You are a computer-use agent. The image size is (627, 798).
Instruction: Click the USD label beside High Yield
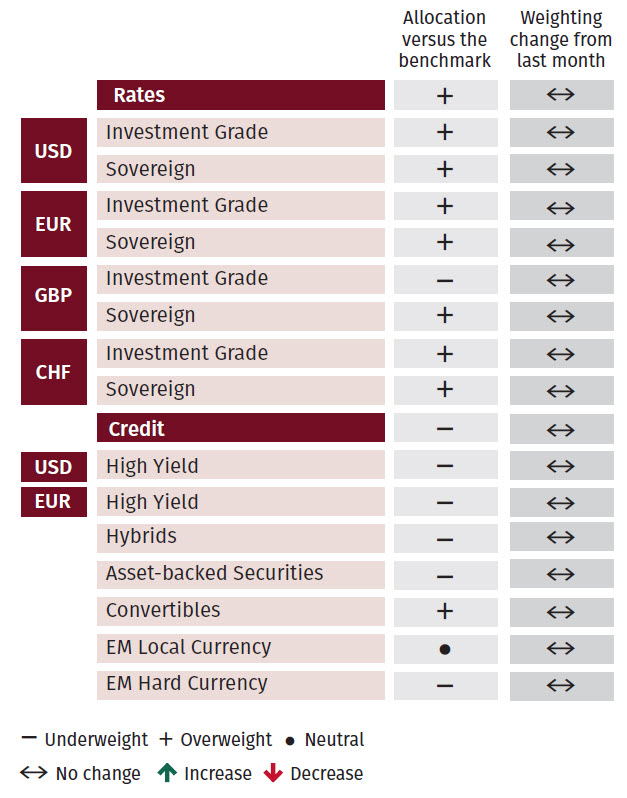54,466
